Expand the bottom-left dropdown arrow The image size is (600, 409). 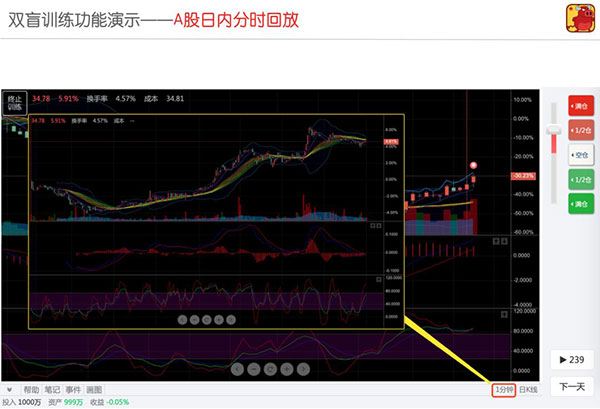(9, 390)
